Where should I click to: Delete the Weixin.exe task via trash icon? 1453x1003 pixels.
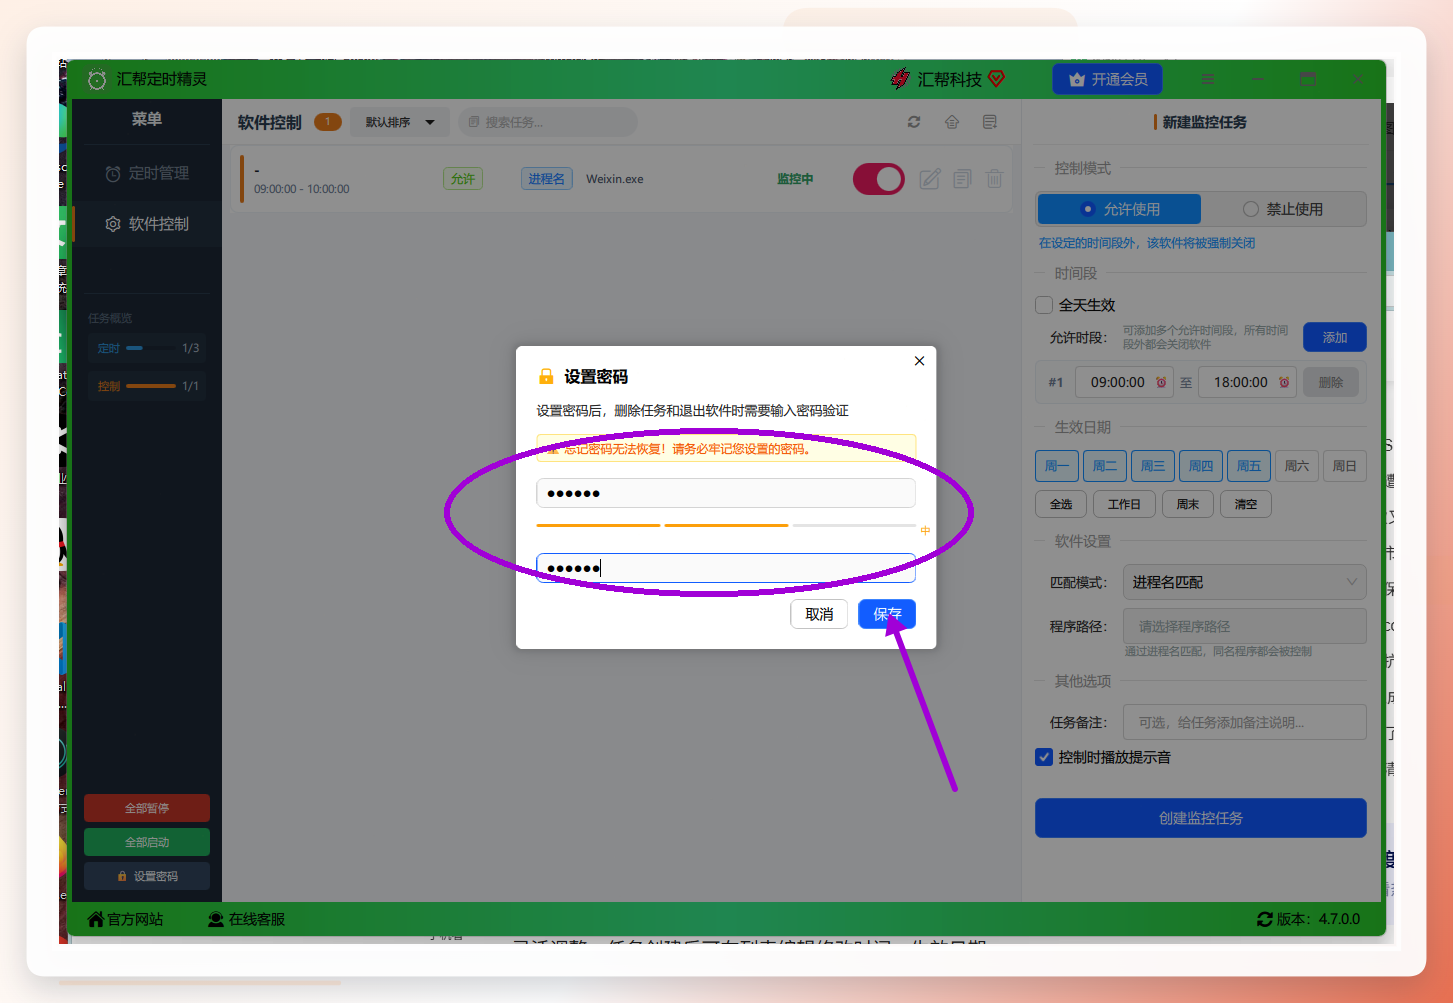point(994,179)
